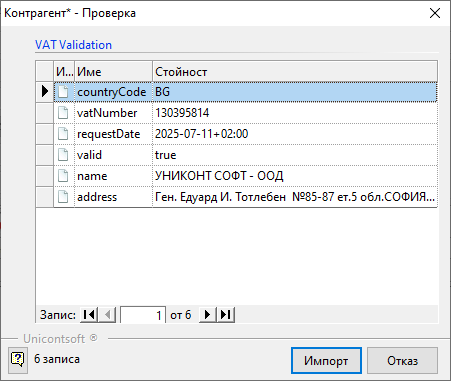Go to the previous record

coord(107,315)
